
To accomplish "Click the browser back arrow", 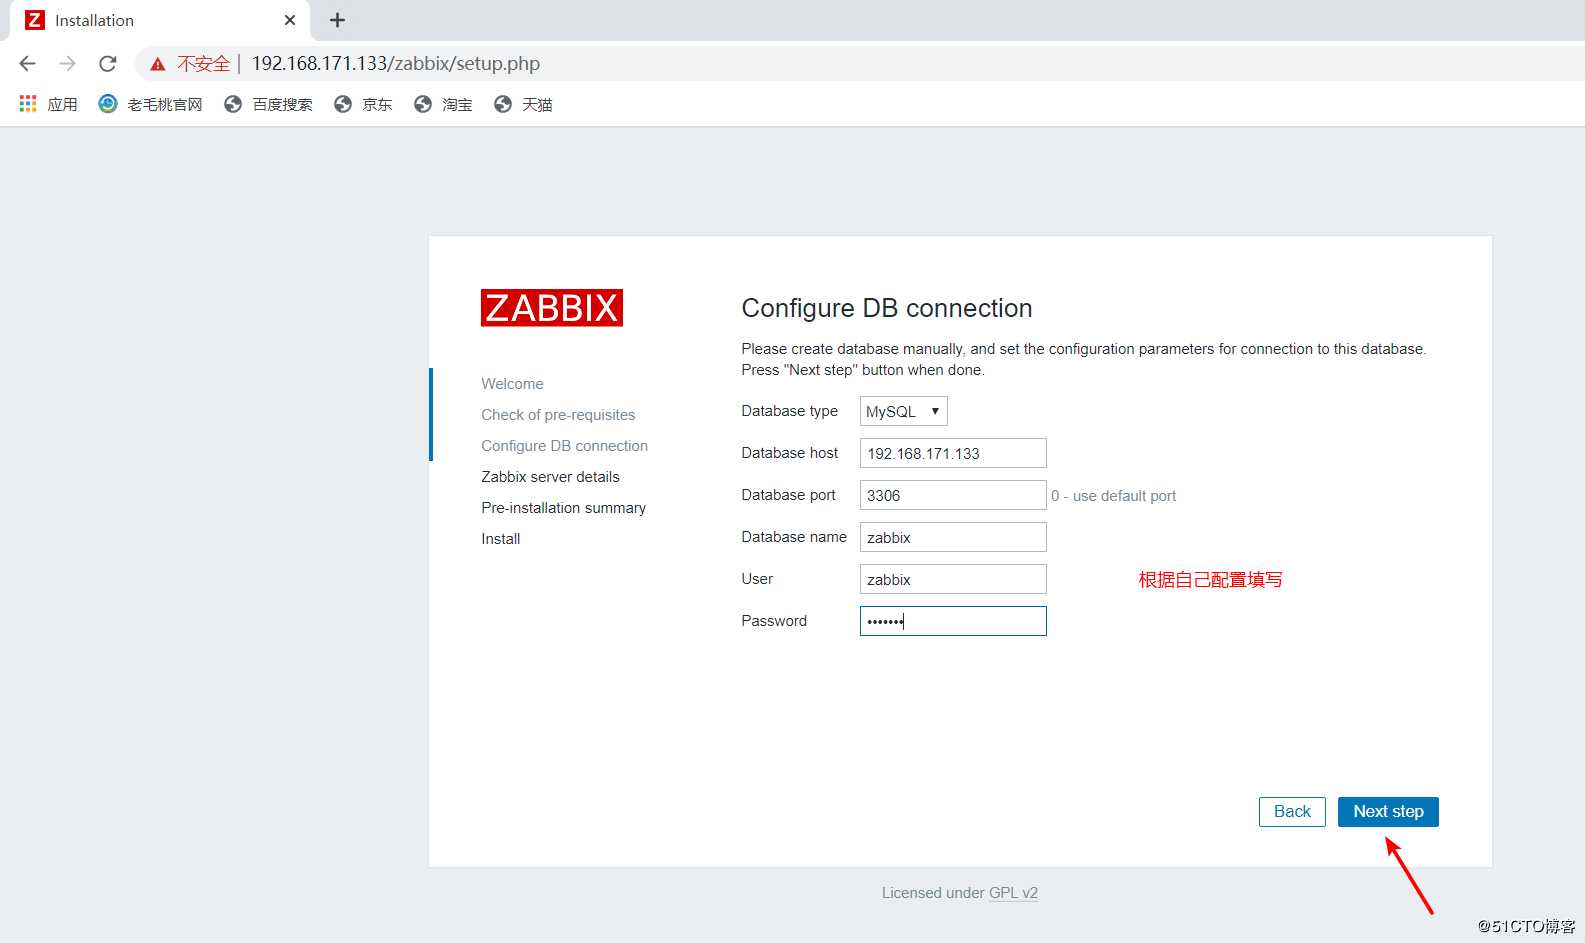I will tap(27, 64).
